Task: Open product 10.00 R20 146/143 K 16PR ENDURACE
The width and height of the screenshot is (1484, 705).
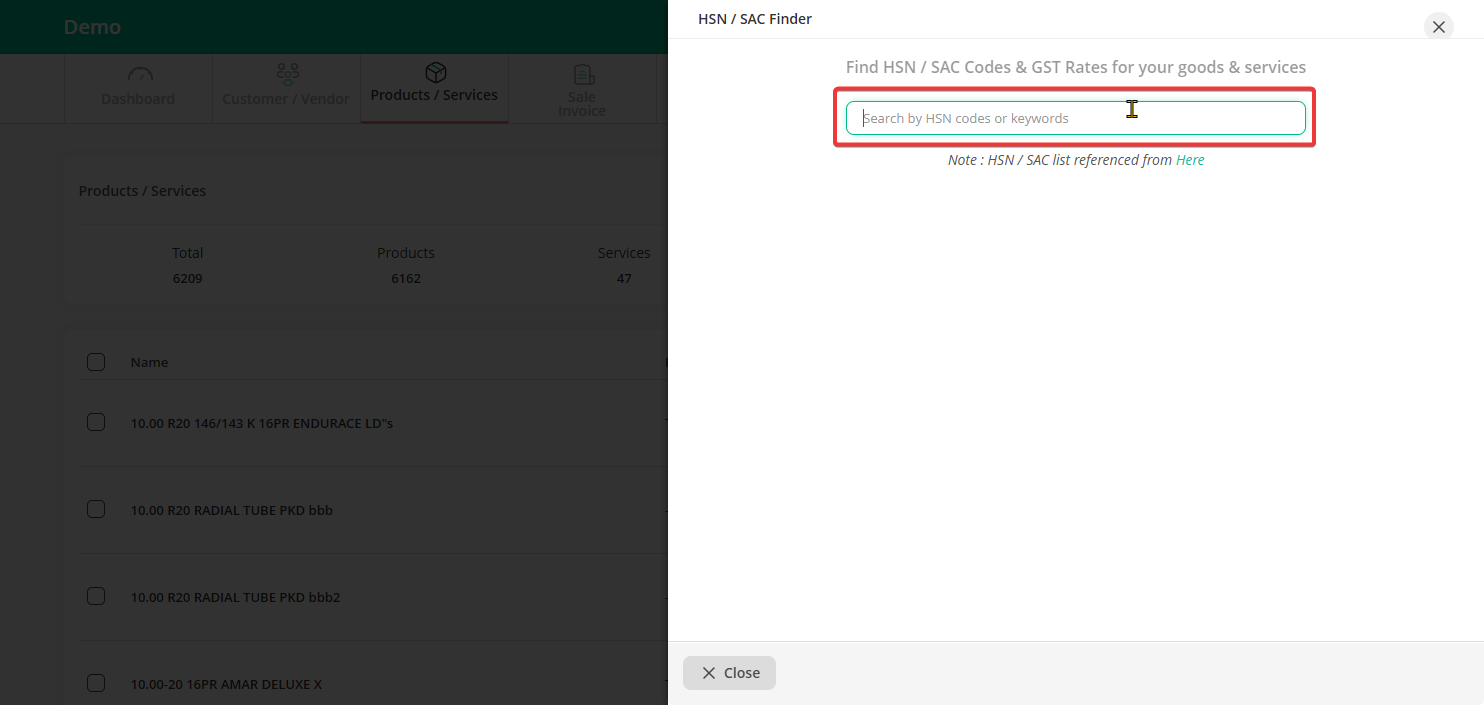Action: (261, 423)
